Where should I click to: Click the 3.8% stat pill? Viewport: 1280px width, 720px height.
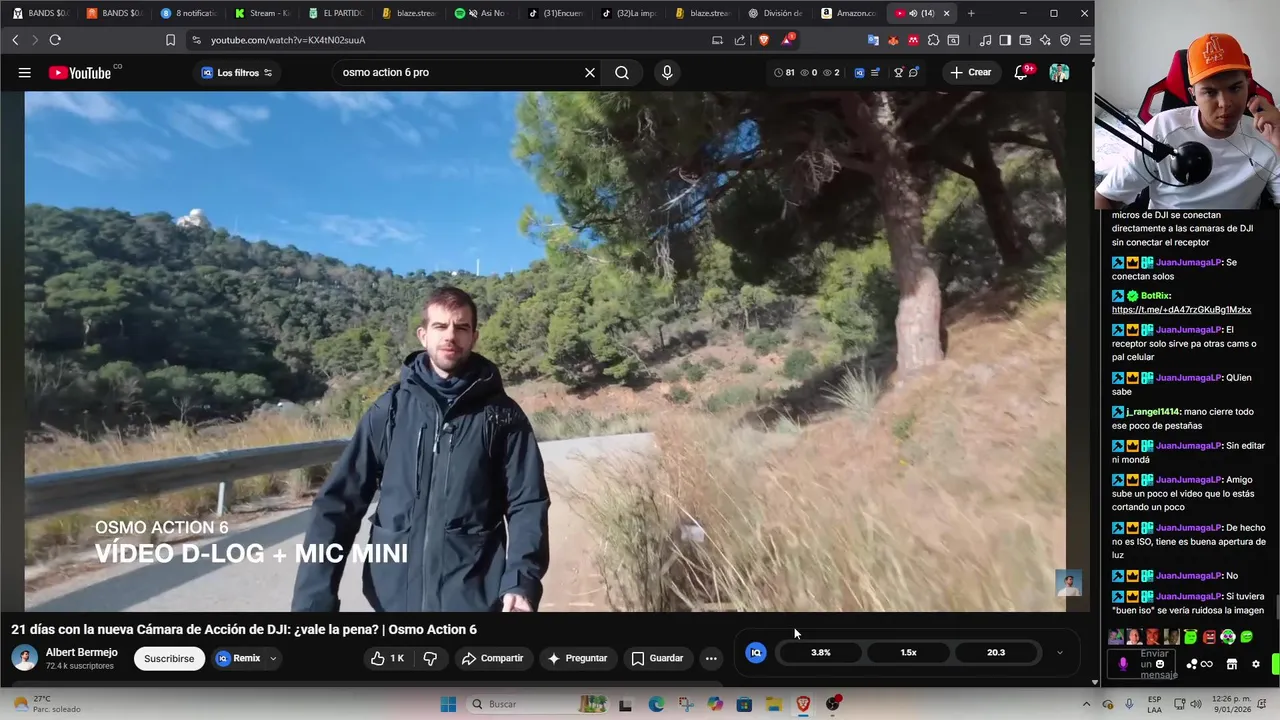[x=820, y=652]
